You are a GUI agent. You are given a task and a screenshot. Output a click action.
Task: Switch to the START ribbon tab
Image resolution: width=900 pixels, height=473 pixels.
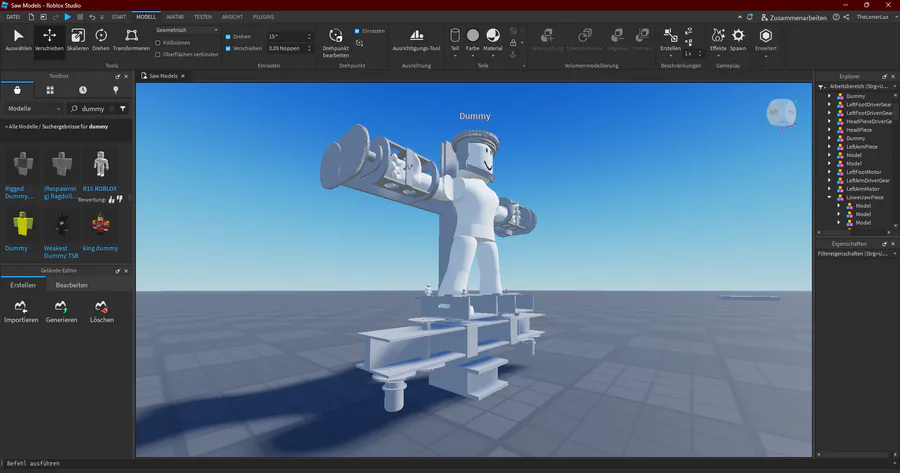(x=119, y=17)
